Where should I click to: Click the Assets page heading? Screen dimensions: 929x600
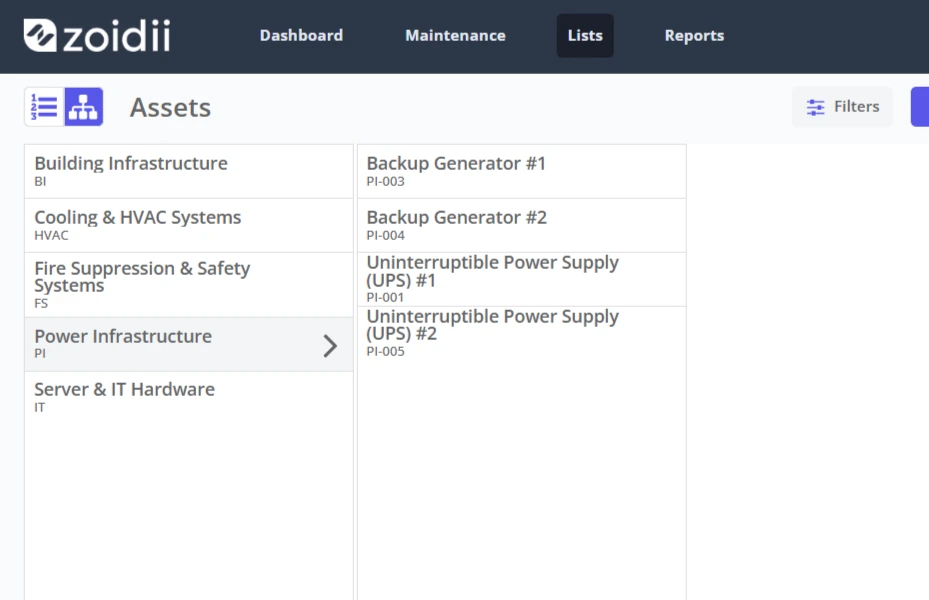click(170, 108)
